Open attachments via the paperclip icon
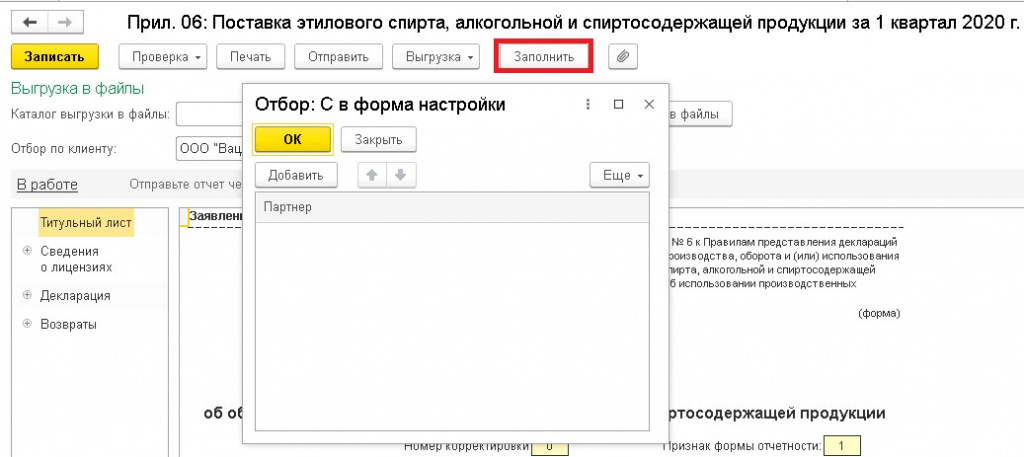The height and width of the screenshot is (457, 1024). click(623, 57)
